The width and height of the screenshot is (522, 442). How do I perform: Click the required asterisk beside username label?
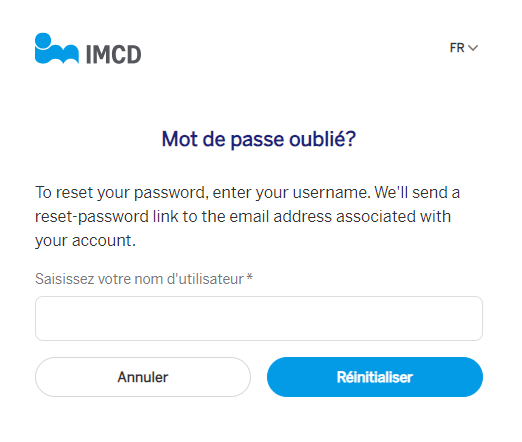249,277
